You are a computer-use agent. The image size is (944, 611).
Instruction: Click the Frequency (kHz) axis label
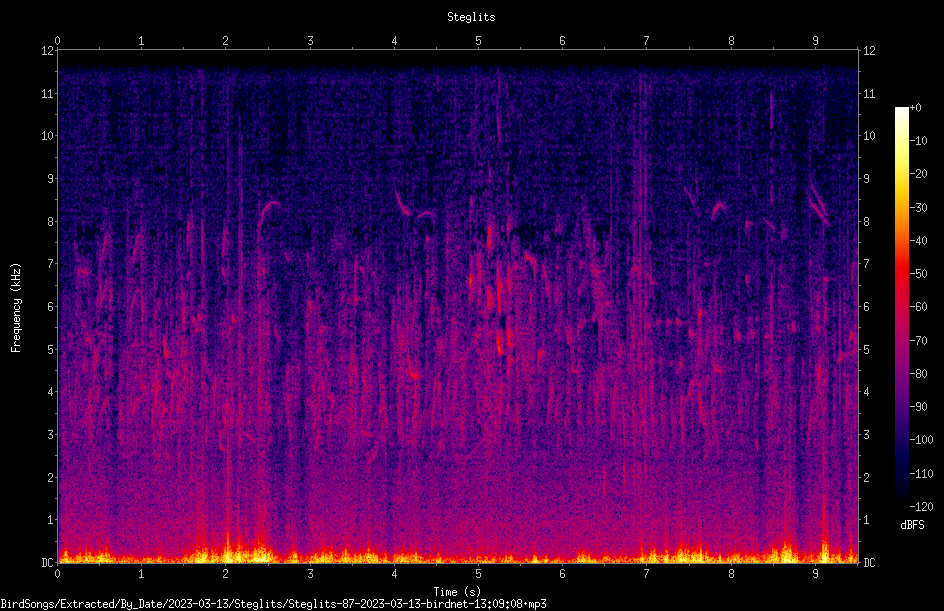pyautogui.click(x=16, y=308)
